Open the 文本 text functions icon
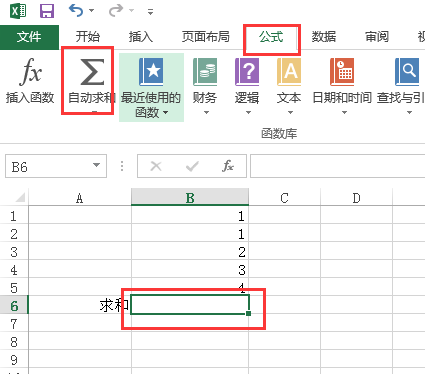This screenshot has width=425, height=374. pos(289,72)
